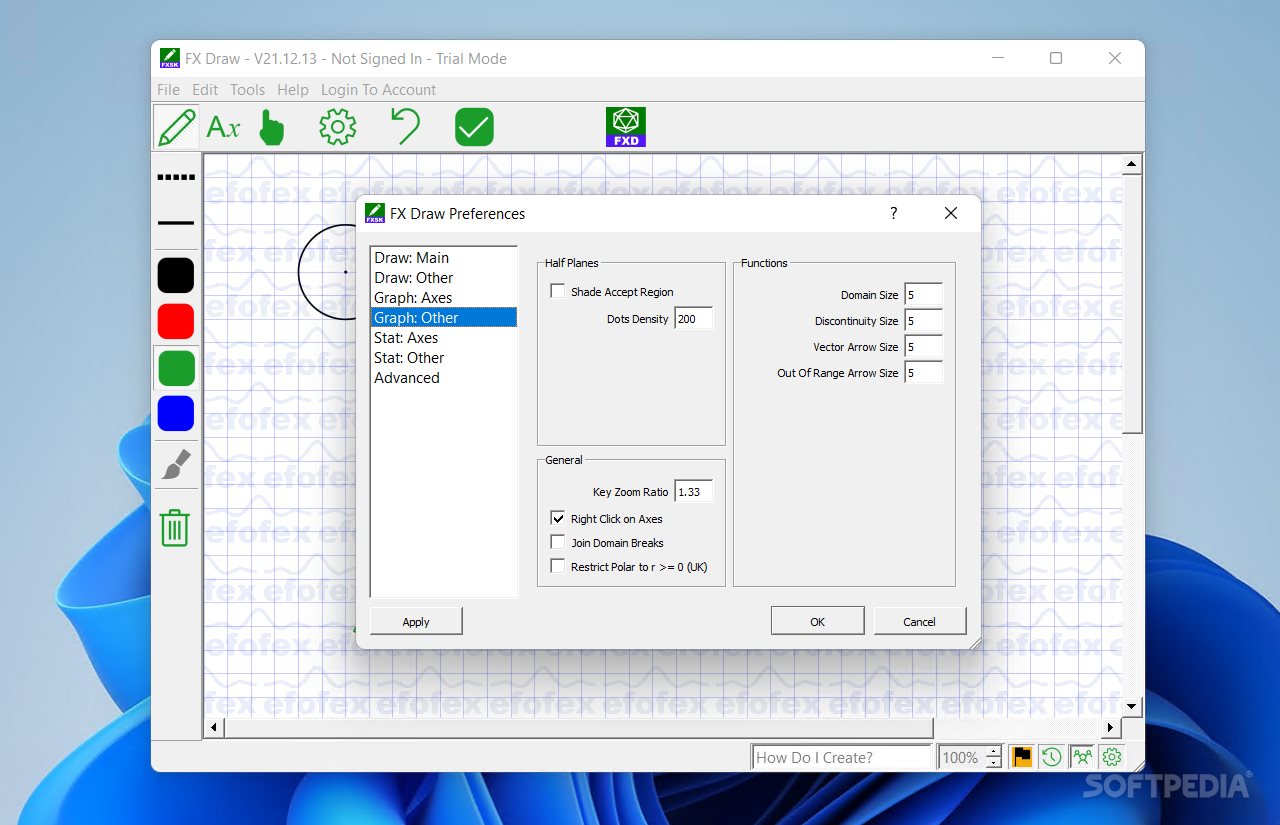Open the Help menu

point(293,89)
